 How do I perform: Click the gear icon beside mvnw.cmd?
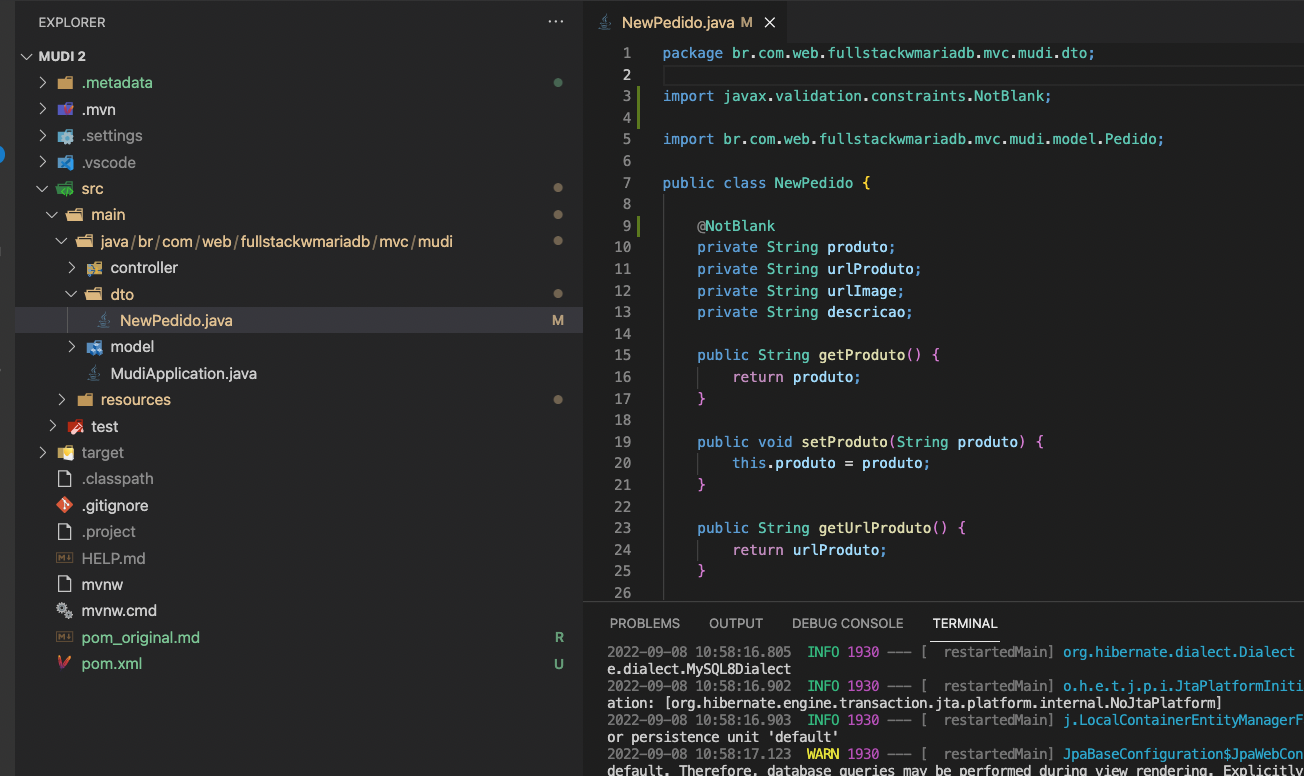click(66, 611)
